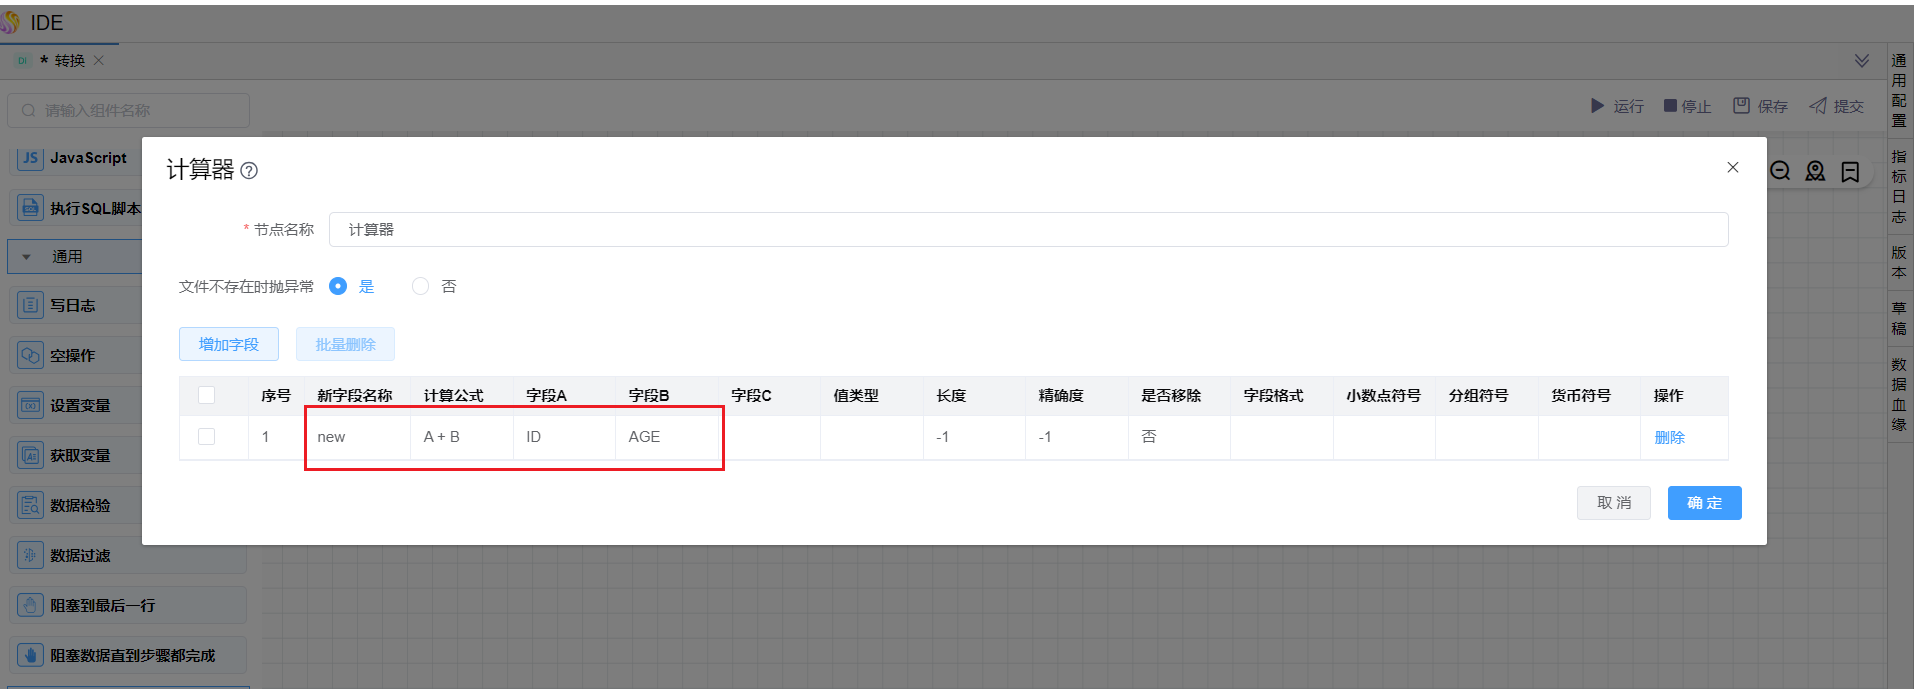Click the 删除 link in row 1
Screen dimensions: 1914x689
1669,437
